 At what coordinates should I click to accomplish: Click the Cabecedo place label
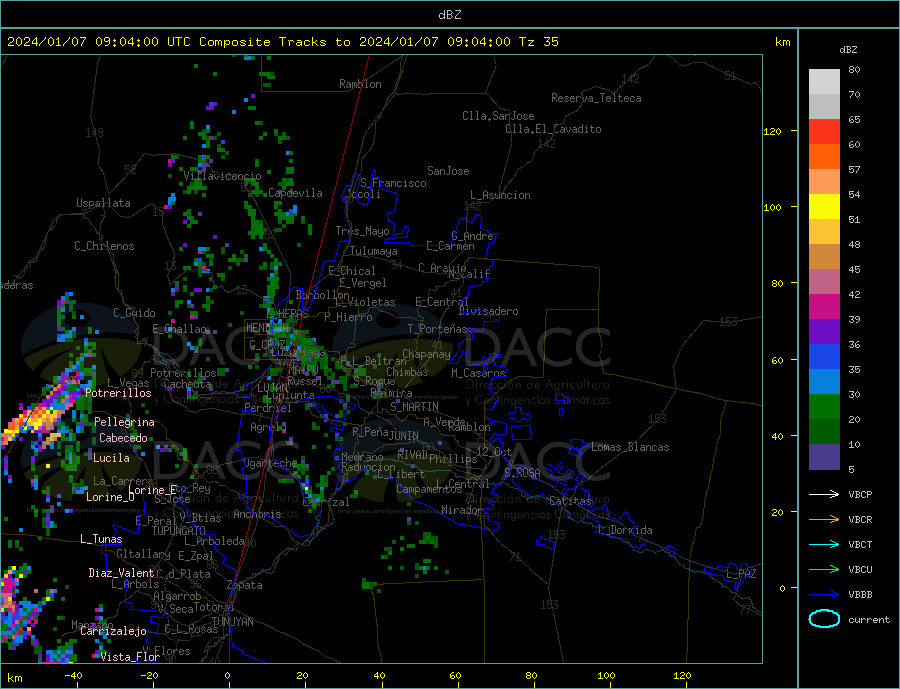[x=123, y=438]
